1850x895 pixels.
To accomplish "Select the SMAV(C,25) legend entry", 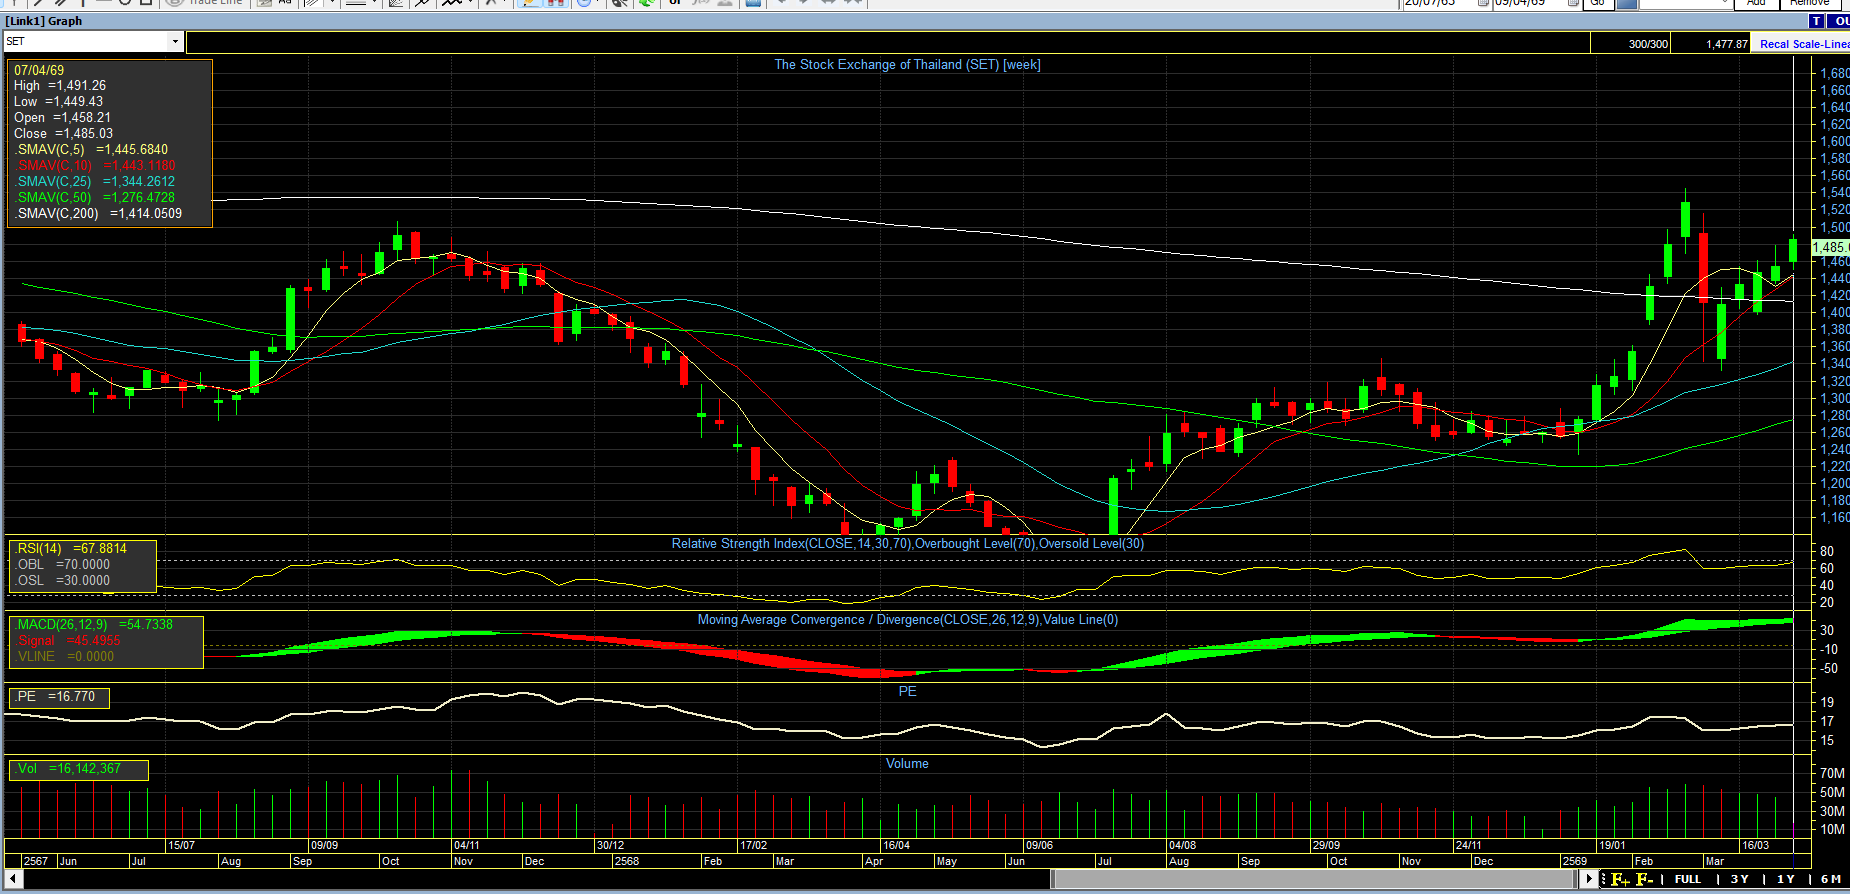I will click(x=95, y=182).
